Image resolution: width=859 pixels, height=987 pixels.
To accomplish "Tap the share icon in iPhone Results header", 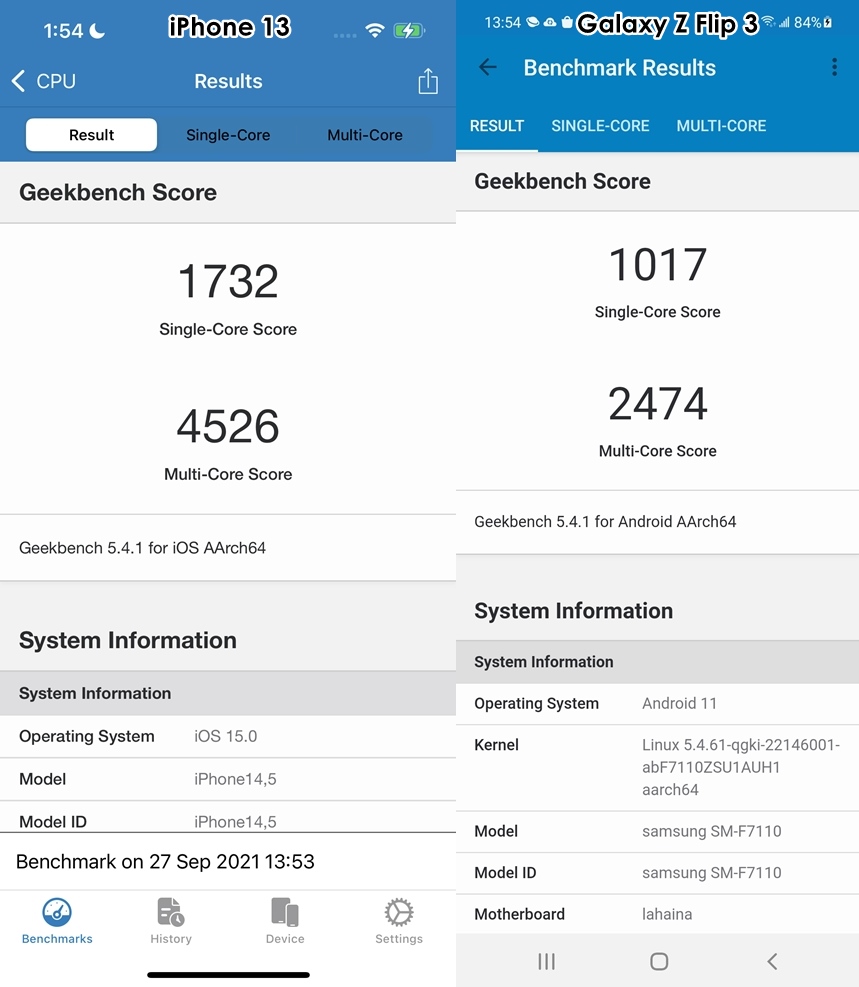I will point(428,82).
